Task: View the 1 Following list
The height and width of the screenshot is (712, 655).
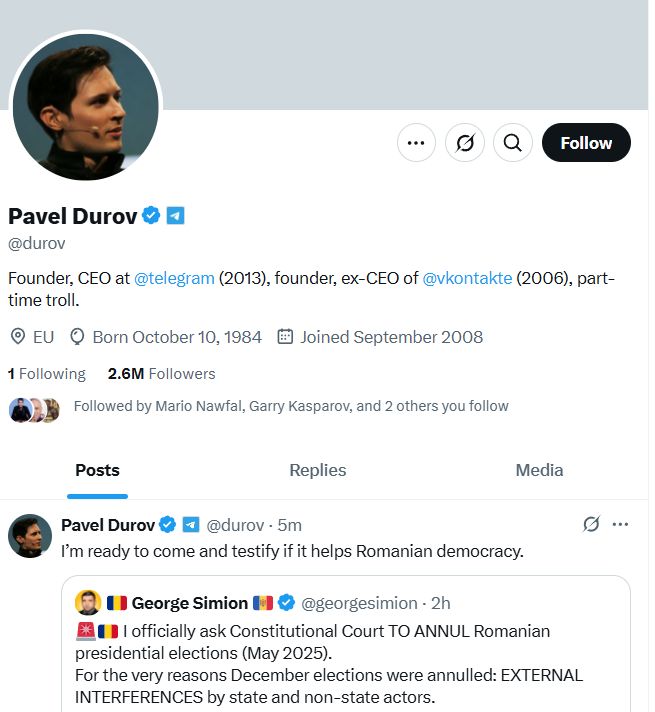Action: (x=47, y=374)
